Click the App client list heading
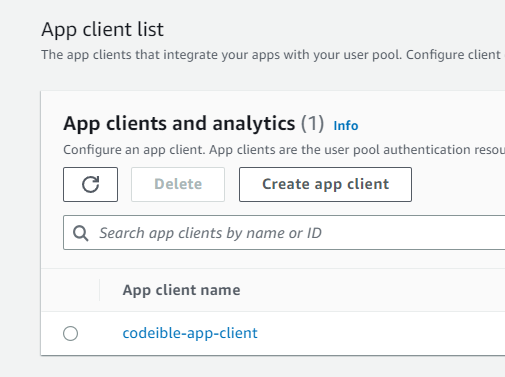The image size is (505, 377). 102,29
